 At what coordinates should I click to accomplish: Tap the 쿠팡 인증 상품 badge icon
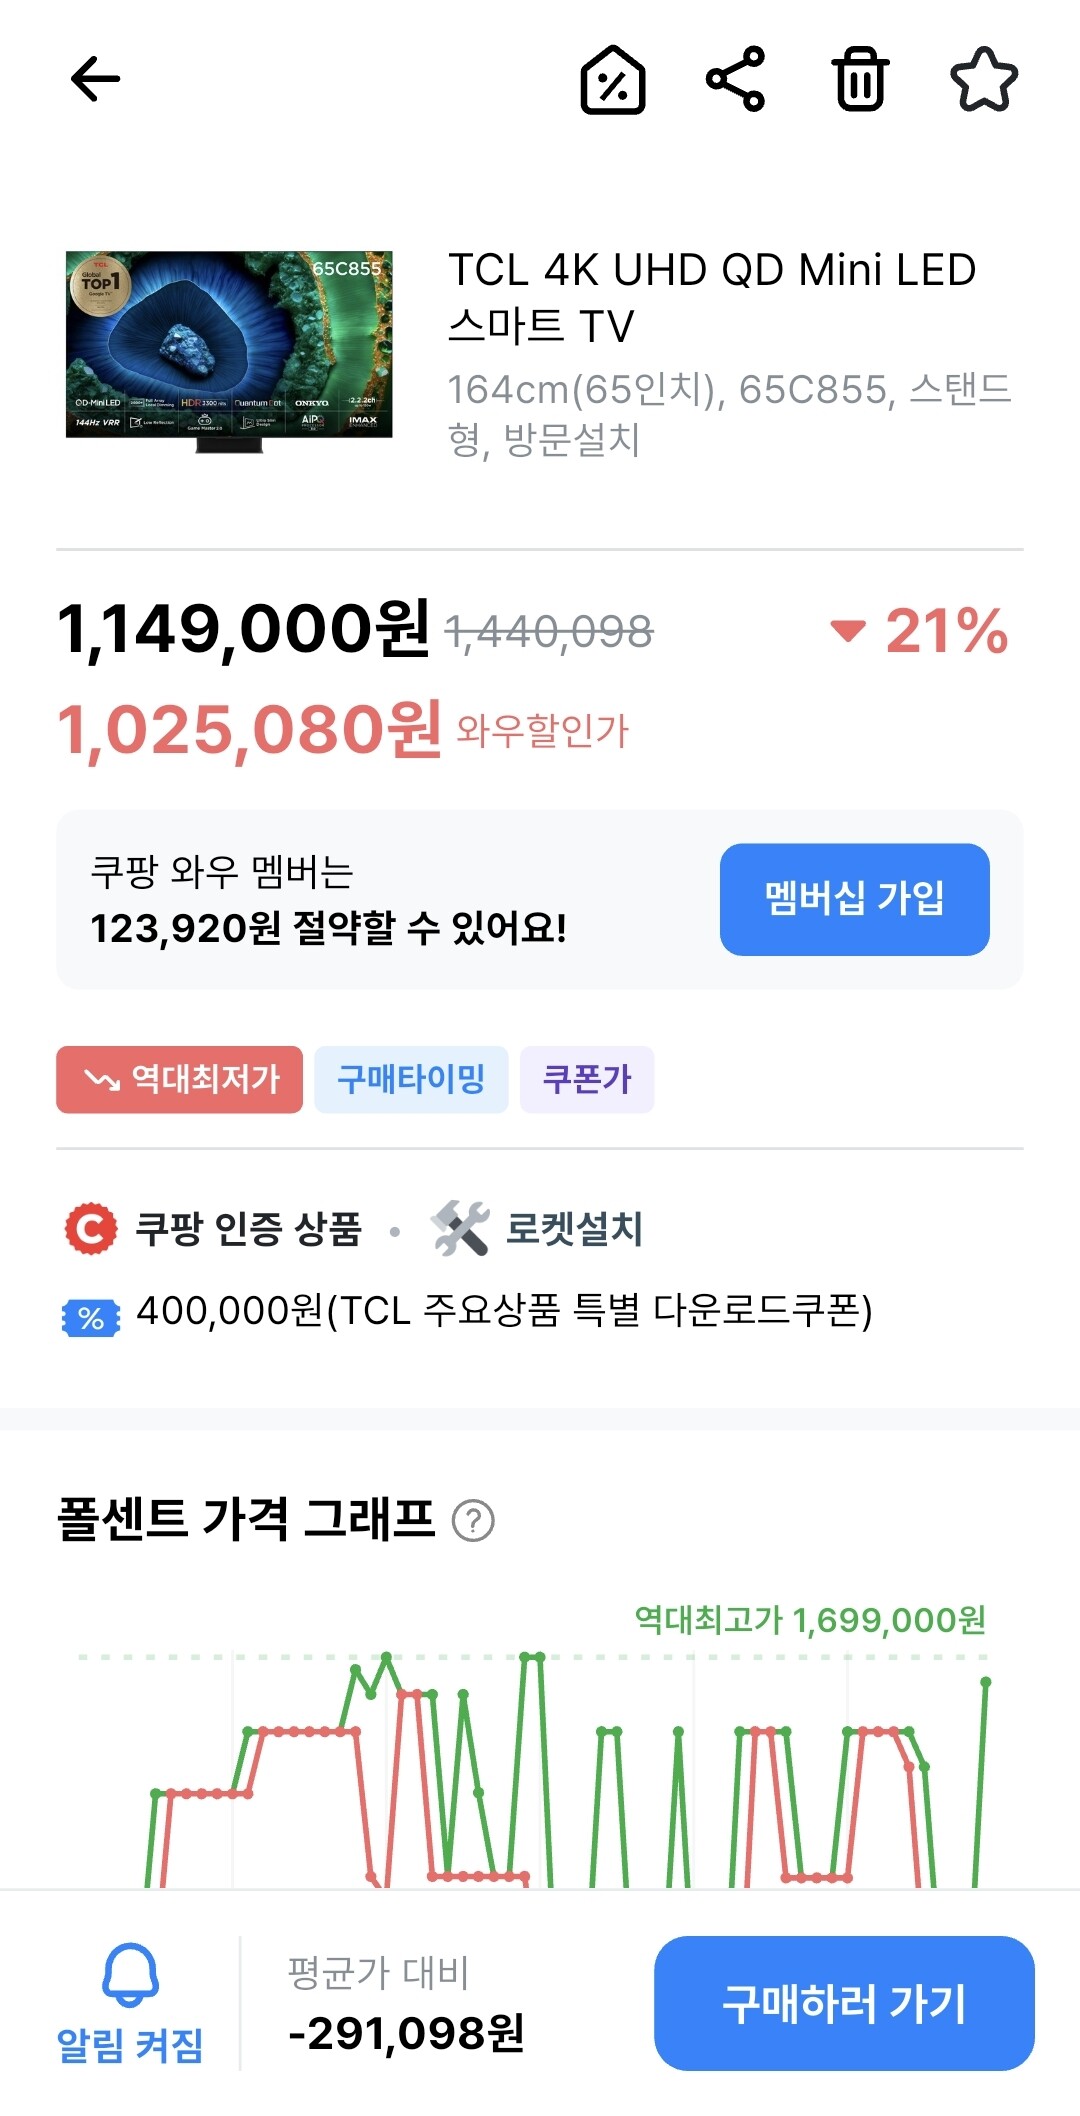(91, 1229)
